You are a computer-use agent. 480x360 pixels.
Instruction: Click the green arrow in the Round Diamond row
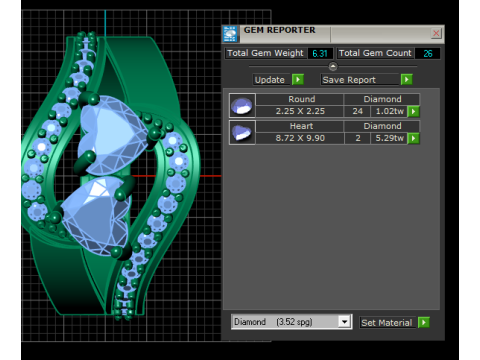pos(414,111)
